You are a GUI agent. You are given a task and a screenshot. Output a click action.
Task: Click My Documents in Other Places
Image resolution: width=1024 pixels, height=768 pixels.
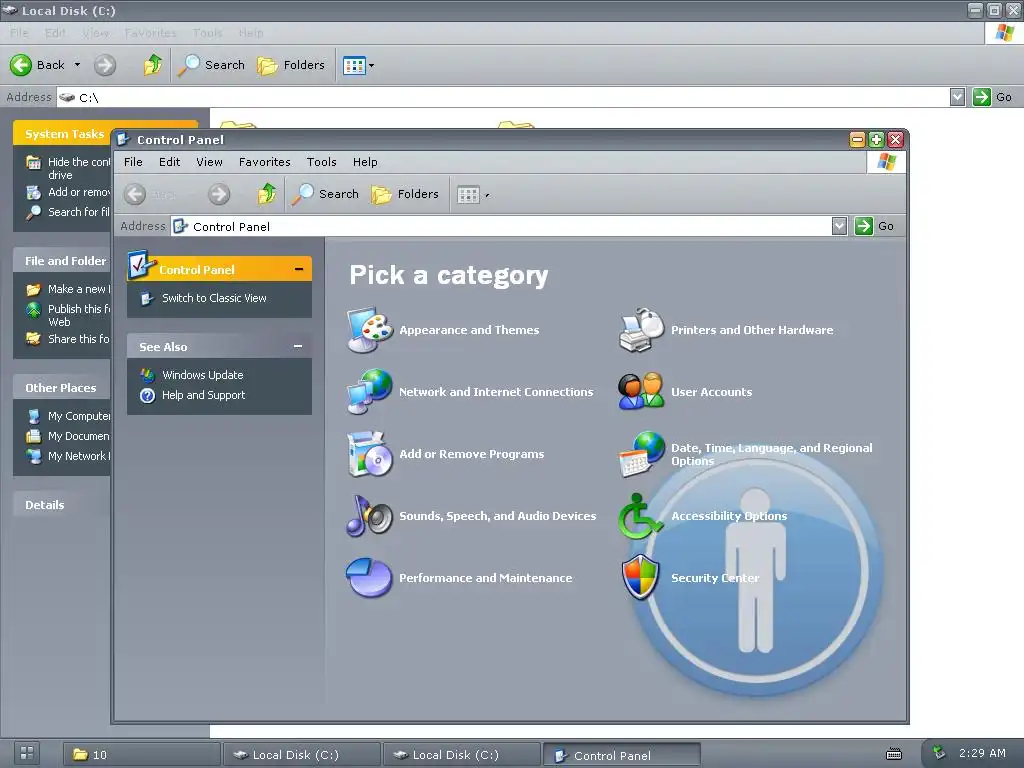68,436
